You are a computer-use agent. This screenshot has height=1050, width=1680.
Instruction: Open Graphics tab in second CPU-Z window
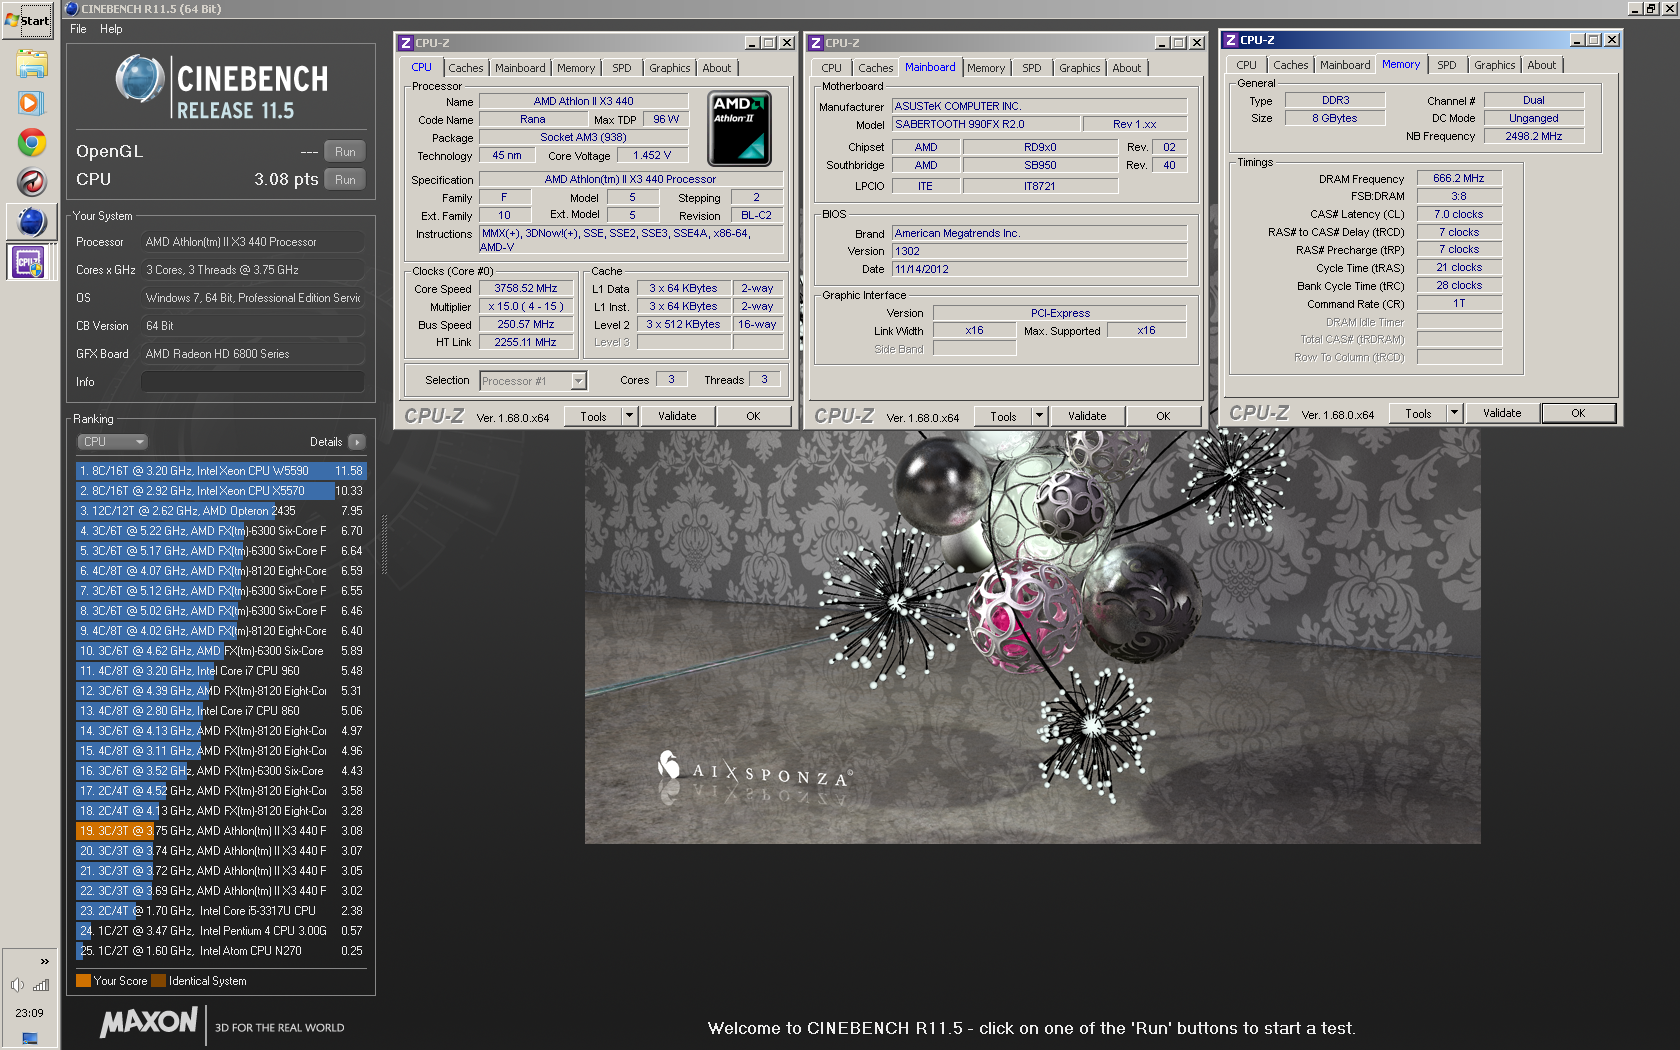click(x=1079, y=68)
